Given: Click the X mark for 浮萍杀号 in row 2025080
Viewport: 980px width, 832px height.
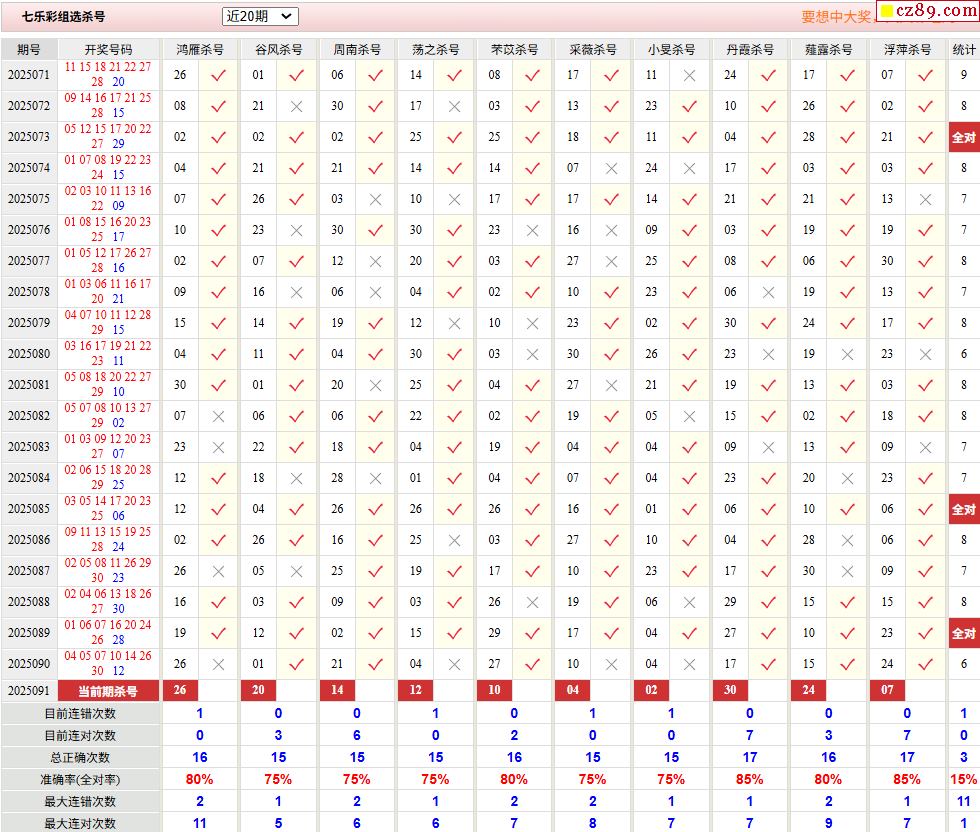Looking at the screenshot, I should coord(926,354).
